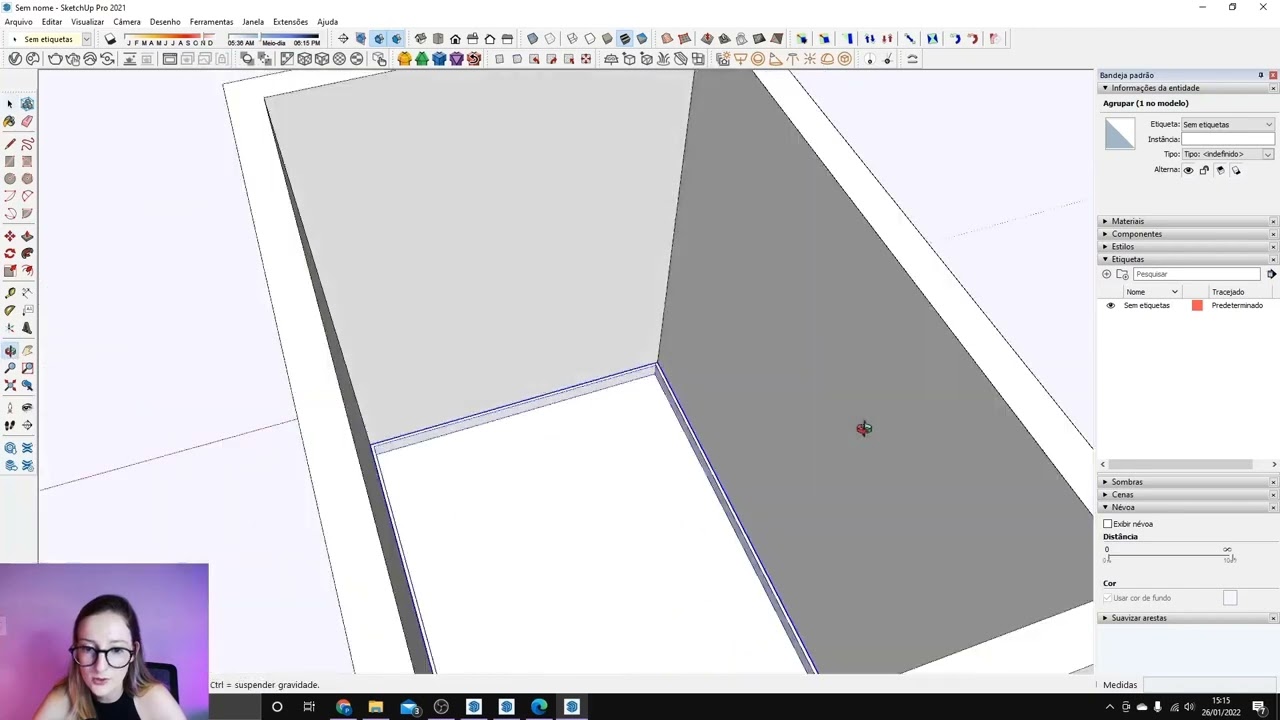Screen dimensions: 1280x720
Task: Select the arrow Select tool
Action: 10,104
